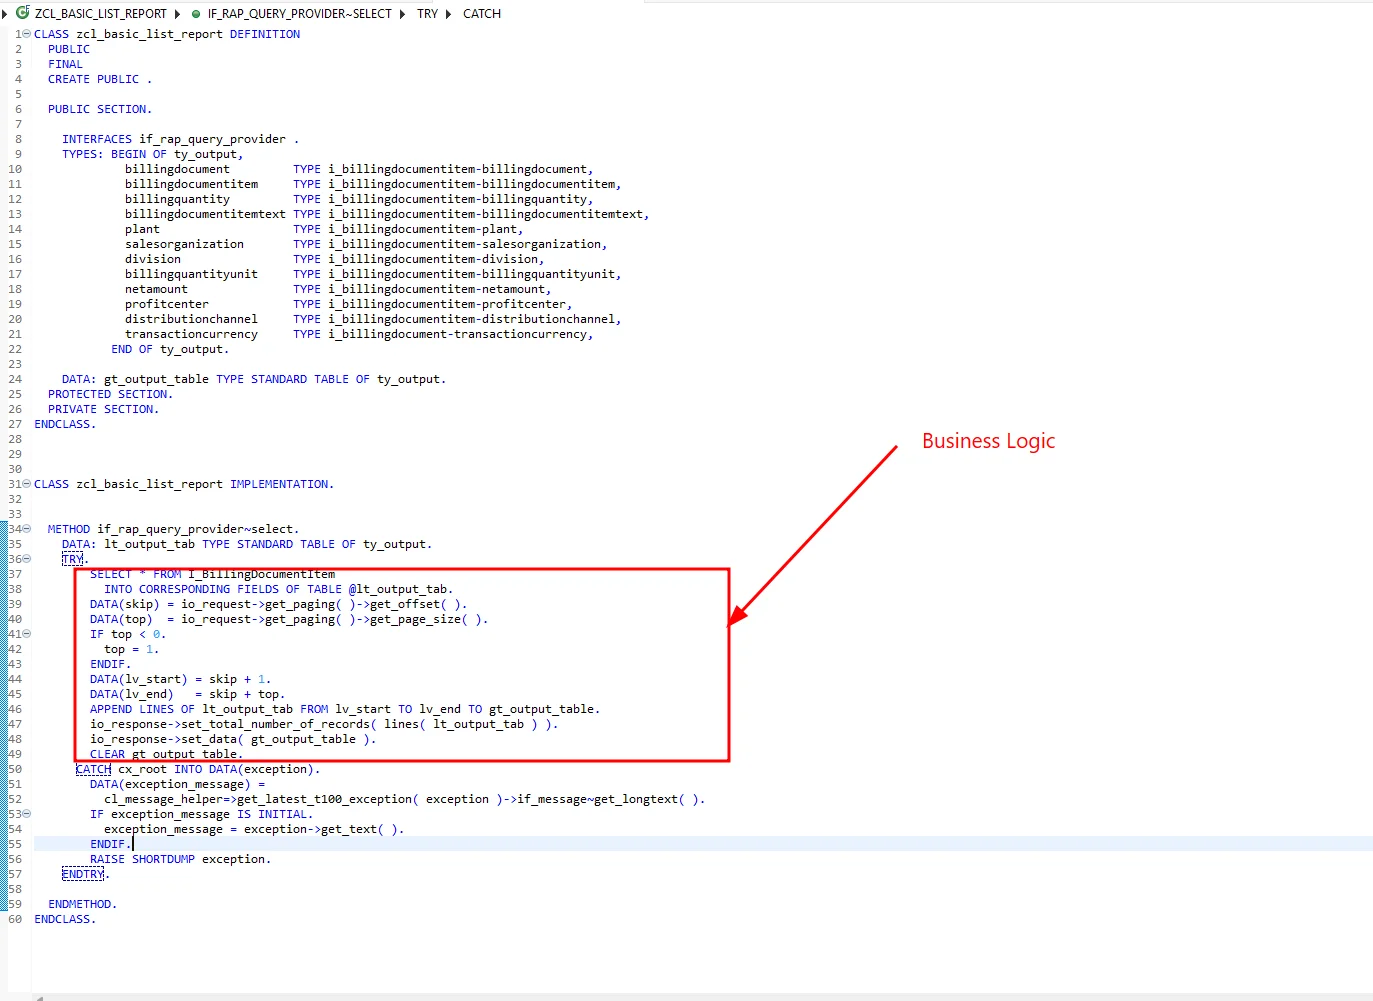The image size is (1373, 1001).
Task: Collapse the 'IF exception_message IS INITIAL' block
Action: pyautogui.click(x=27, y=814)
